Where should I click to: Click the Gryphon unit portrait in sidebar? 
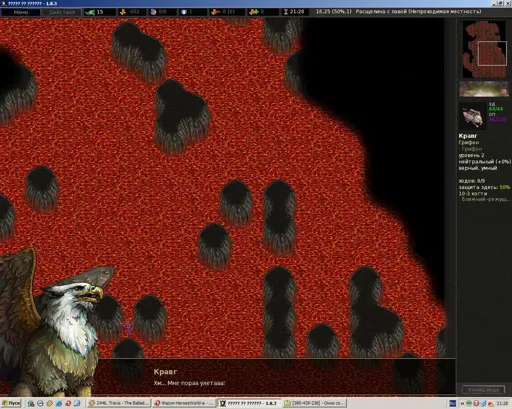(x=473, y=116)
